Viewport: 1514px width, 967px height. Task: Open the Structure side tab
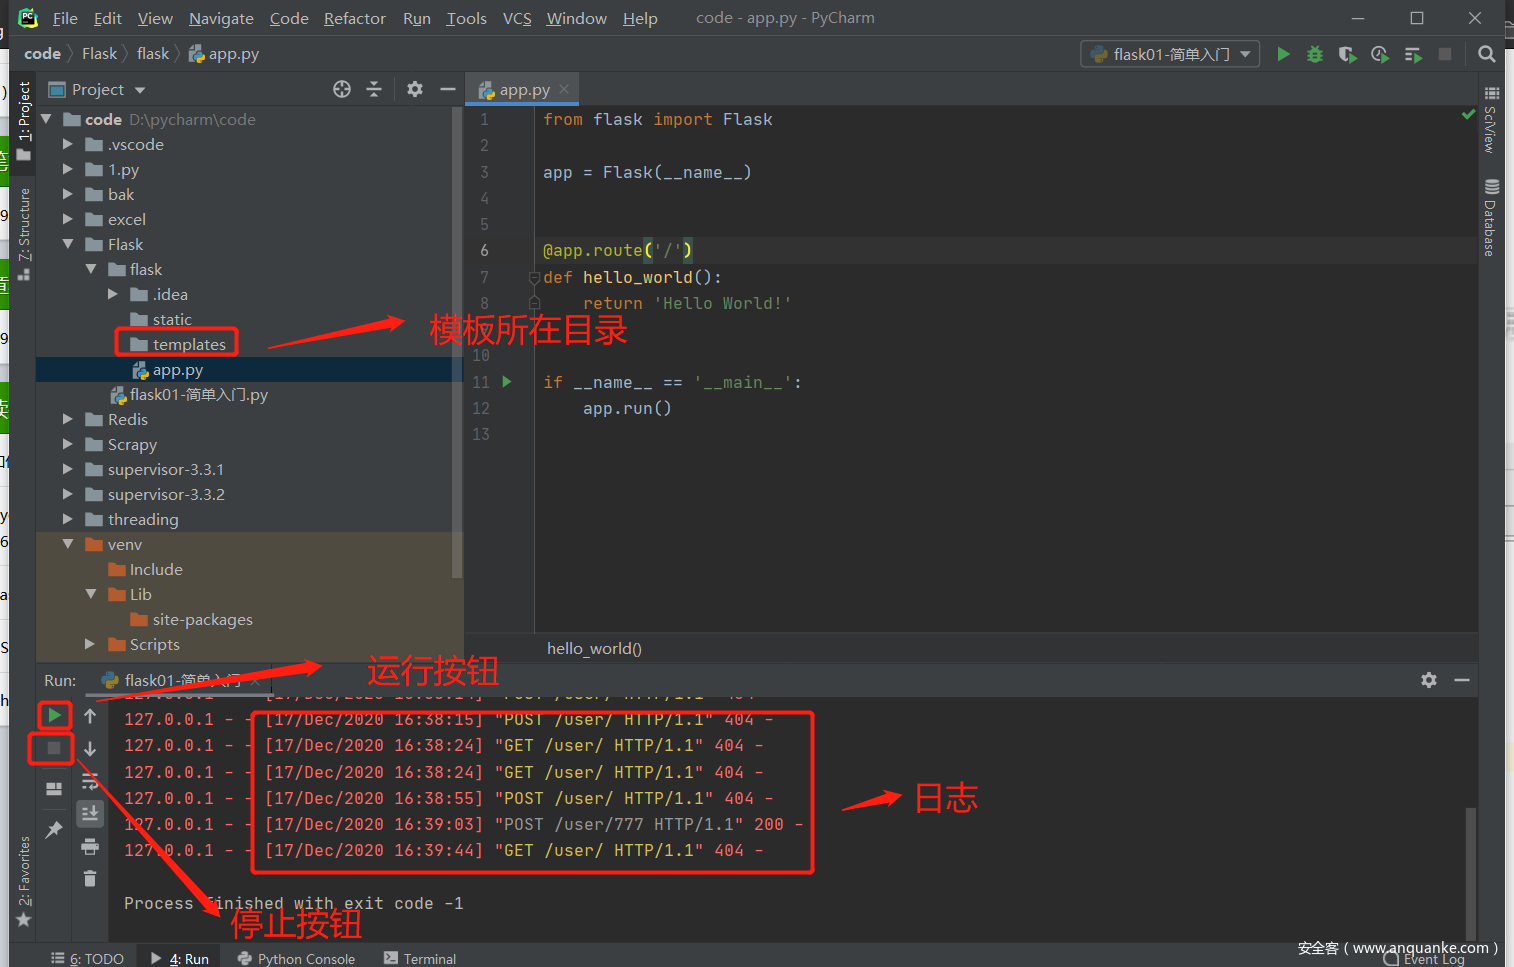point(24,233)
